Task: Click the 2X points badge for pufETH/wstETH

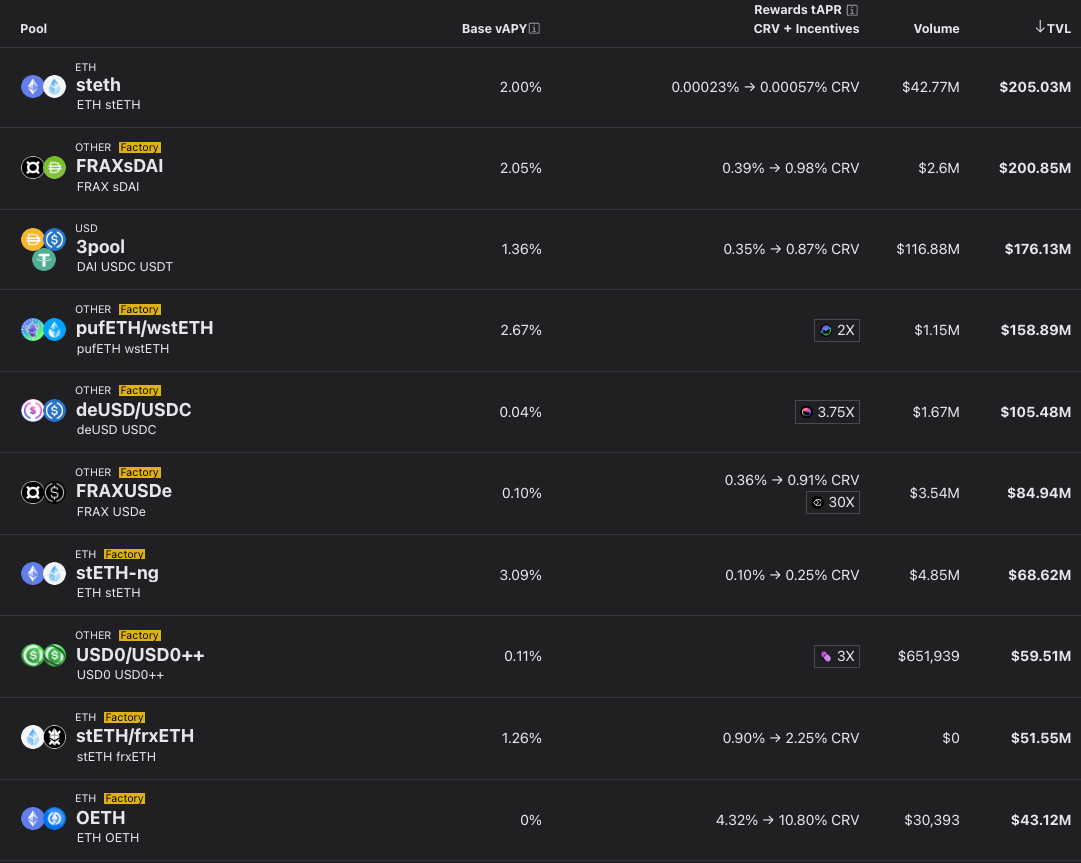Action: click(x=837, y=330)
